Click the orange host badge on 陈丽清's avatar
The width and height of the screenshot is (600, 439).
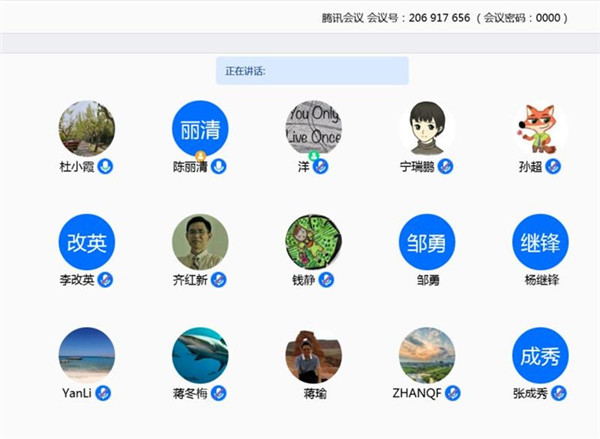(200, 156)
